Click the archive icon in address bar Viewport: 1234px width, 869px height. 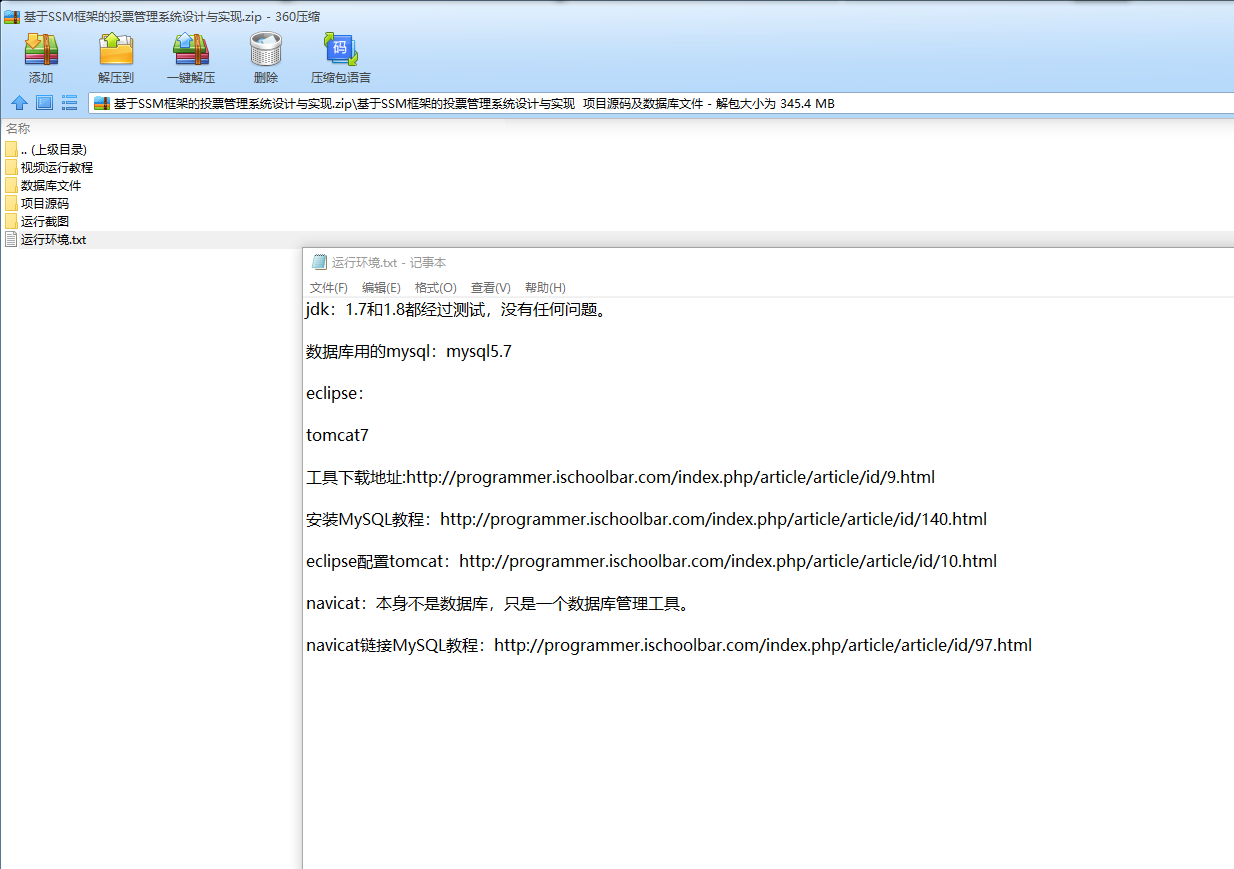102,103
